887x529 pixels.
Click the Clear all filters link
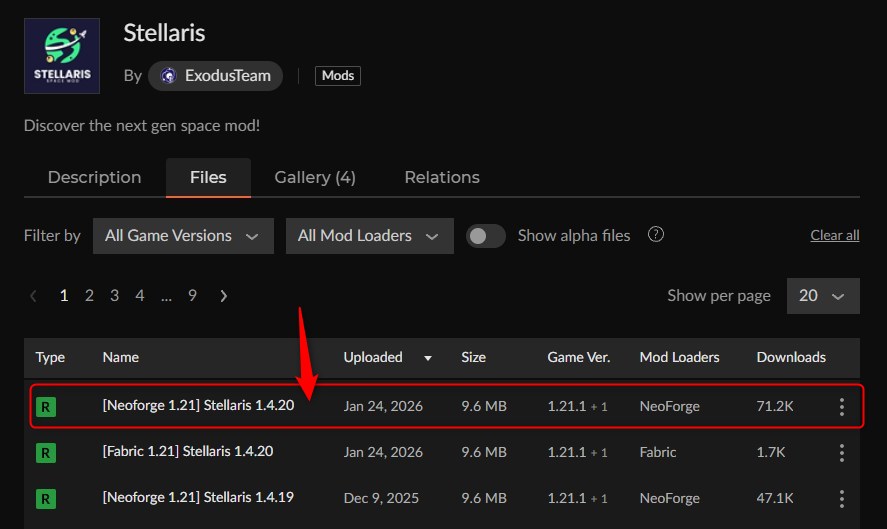coord(834,235)
